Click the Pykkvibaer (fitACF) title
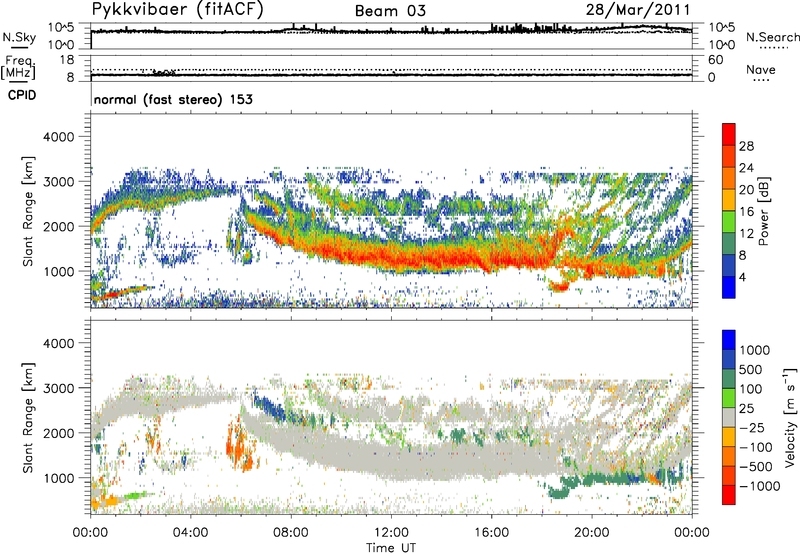Screen dimensions: 800x554 178,10
